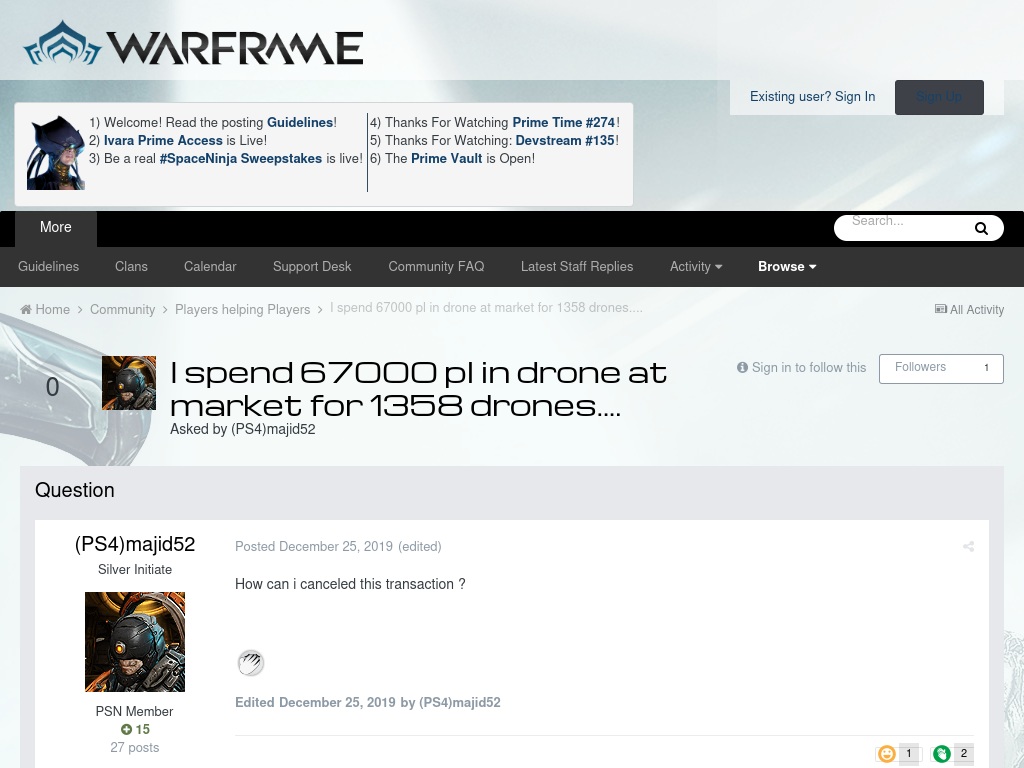Expand the Activity dropdown menu

pyautogui.click(x=696, y=266)
